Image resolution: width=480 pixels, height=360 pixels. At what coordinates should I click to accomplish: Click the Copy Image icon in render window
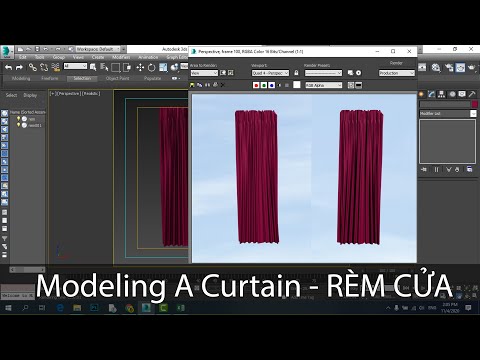coord(200,85)
